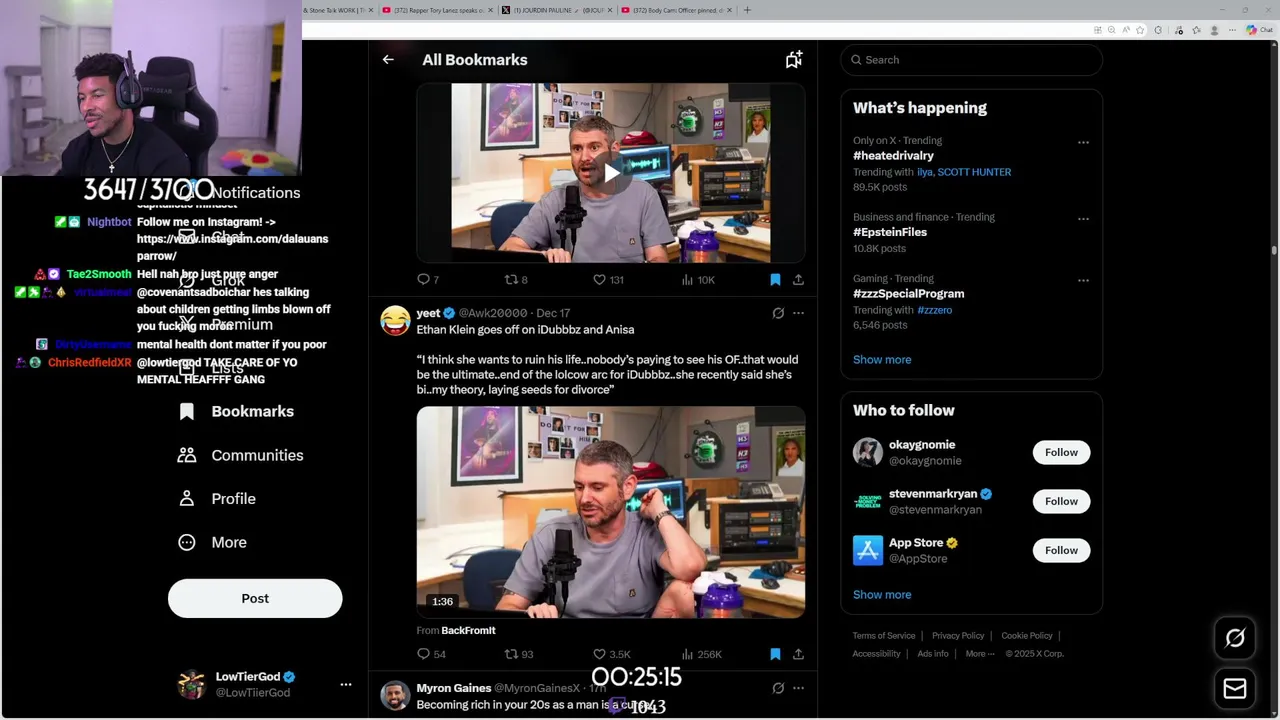Go back using the arrow beside All Bookmarks
Viewport: 1280px width, 720px height.
(388, 60)
